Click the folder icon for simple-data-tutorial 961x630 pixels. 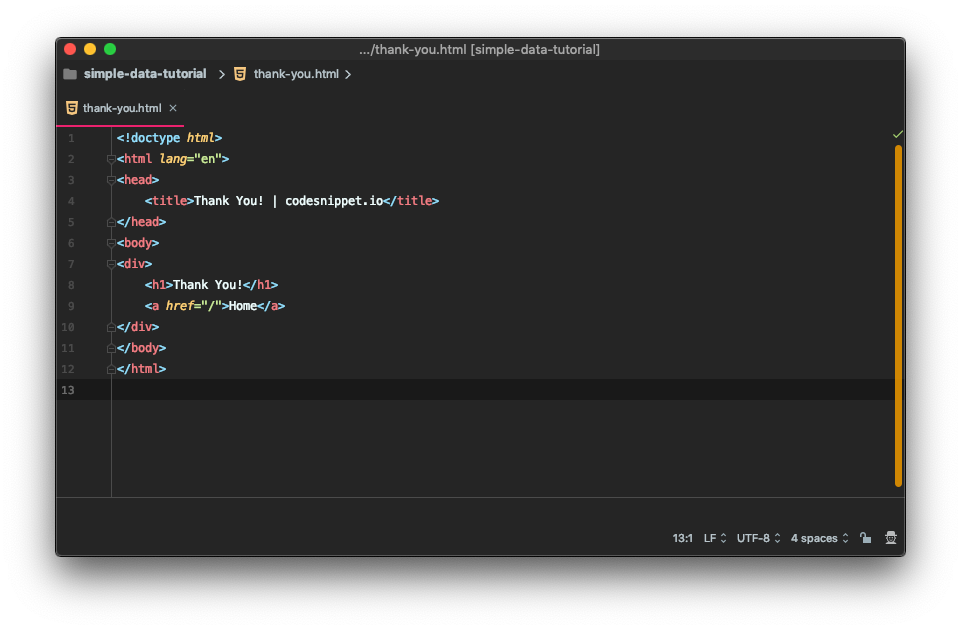70,74
